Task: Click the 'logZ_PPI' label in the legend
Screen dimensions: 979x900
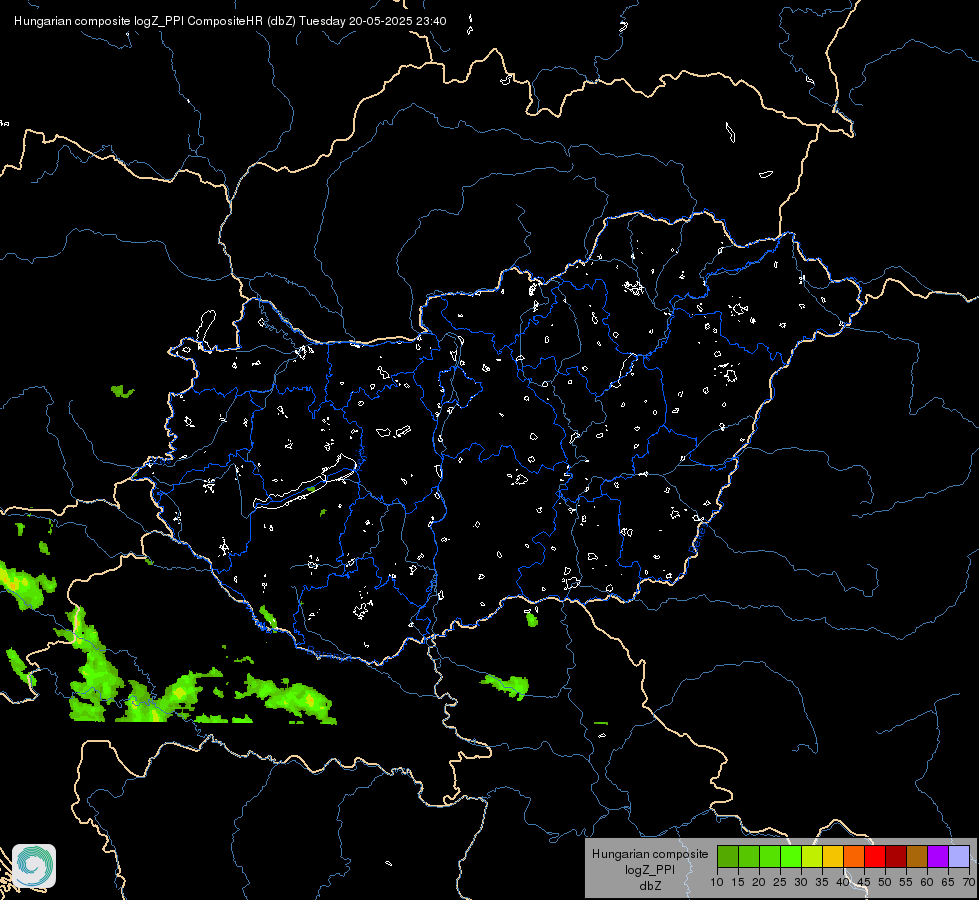Action: tap(650, 869)
